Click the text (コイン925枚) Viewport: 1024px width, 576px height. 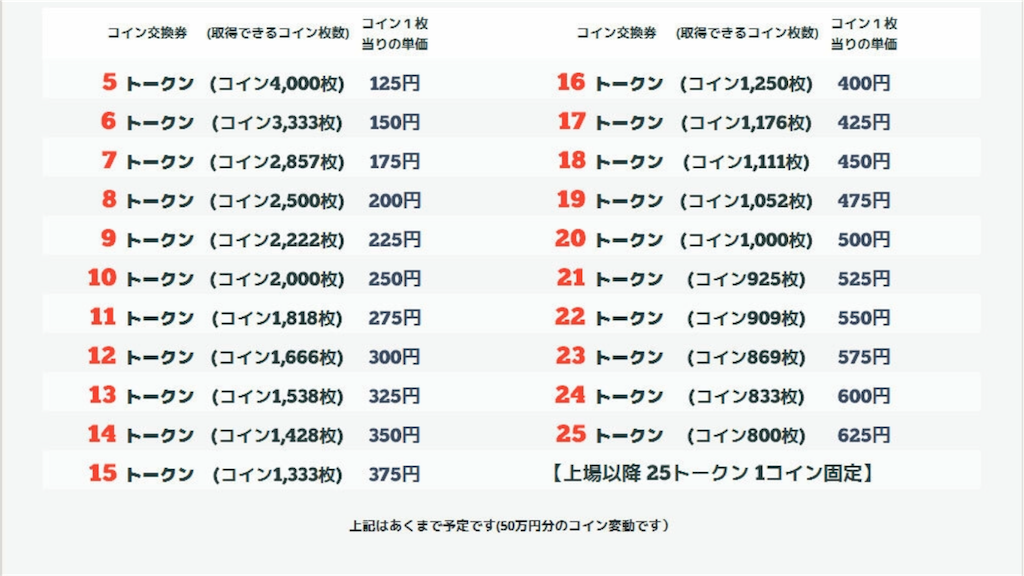click(746, 280)
